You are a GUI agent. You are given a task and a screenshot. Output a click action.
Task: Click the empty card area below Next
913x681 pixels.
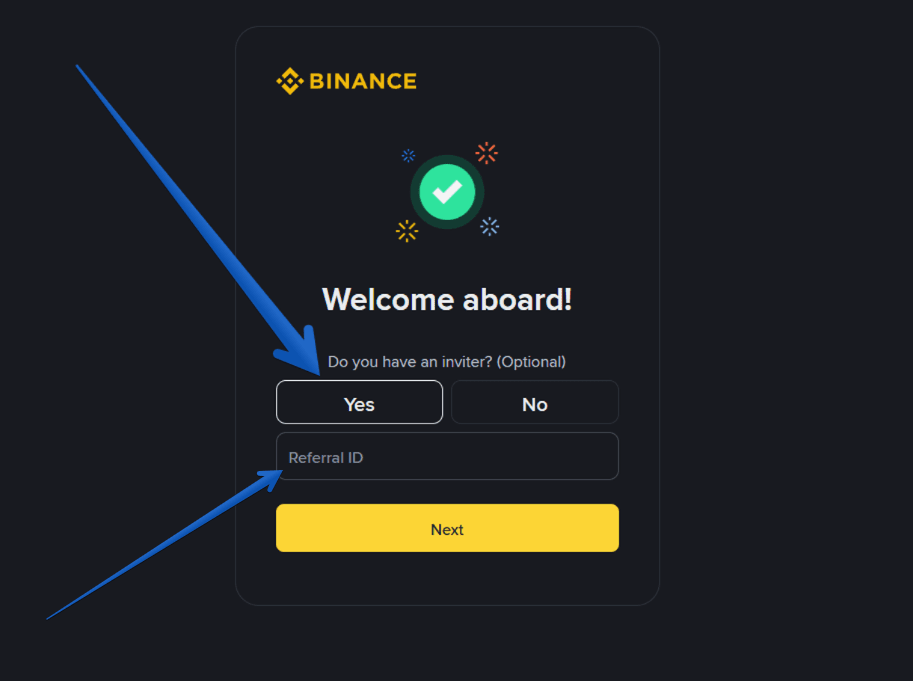447,578
